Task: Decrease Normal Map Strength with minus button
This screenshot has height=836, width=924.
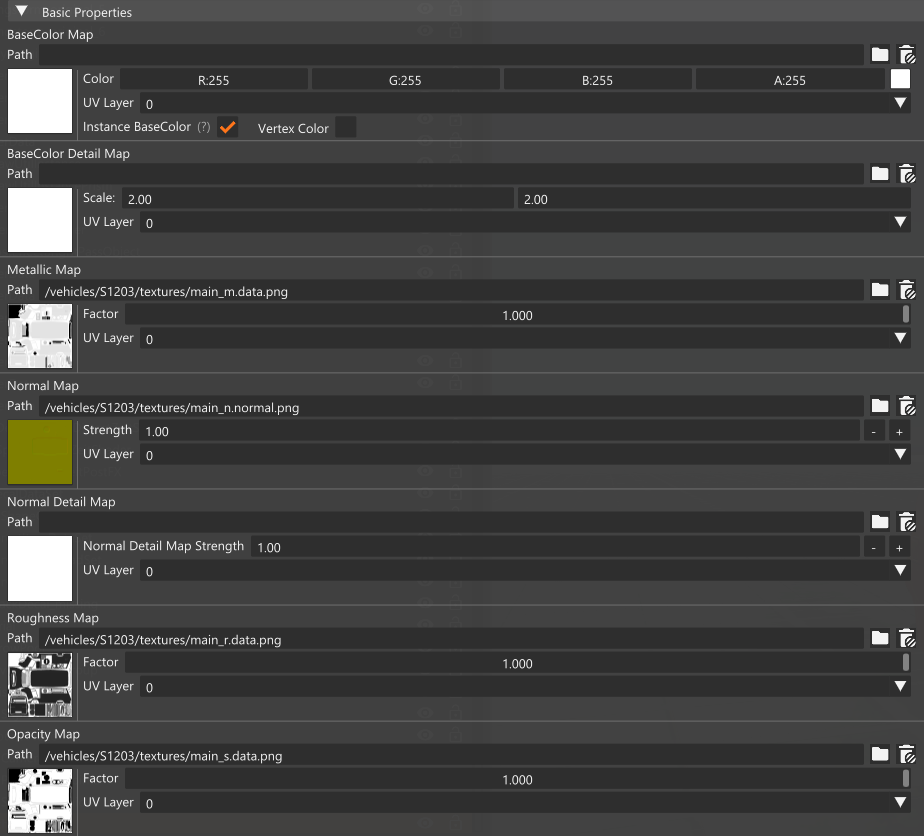Action: 873,432
